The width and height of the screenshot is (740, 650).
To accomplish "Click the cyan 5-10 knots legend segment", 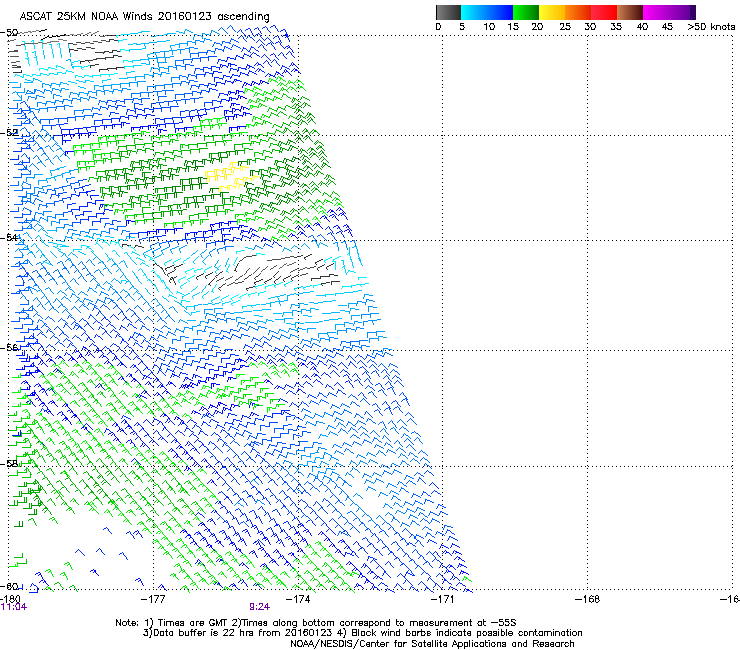I will pos(473,12).
